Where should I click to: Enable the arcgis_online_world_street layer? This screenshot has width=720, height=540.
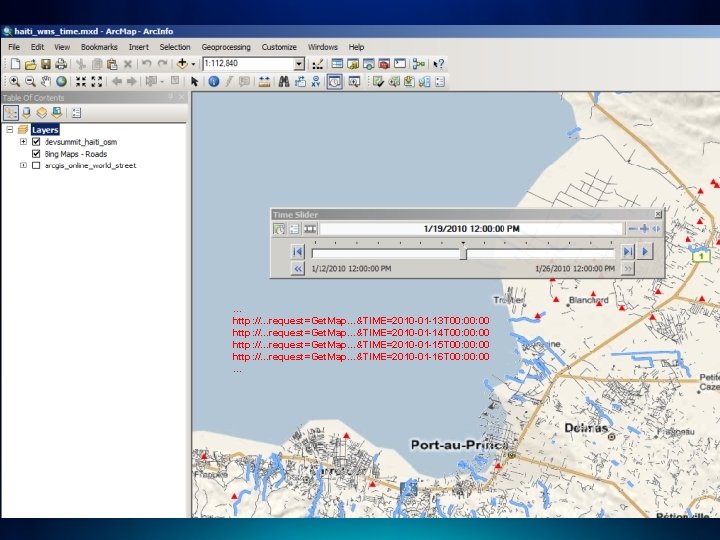36,166
